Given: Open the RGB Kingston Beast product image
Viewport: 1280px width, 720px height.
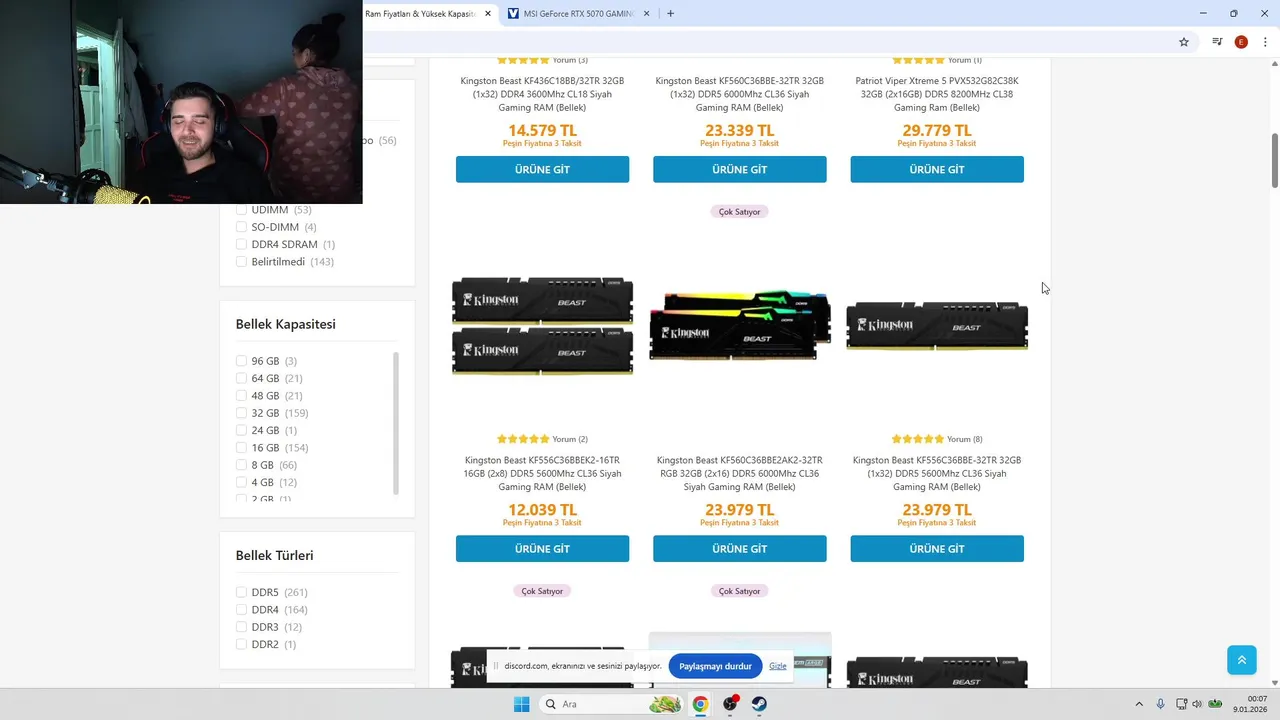Looking at the screenshot, I should click(x=740, y=326).
